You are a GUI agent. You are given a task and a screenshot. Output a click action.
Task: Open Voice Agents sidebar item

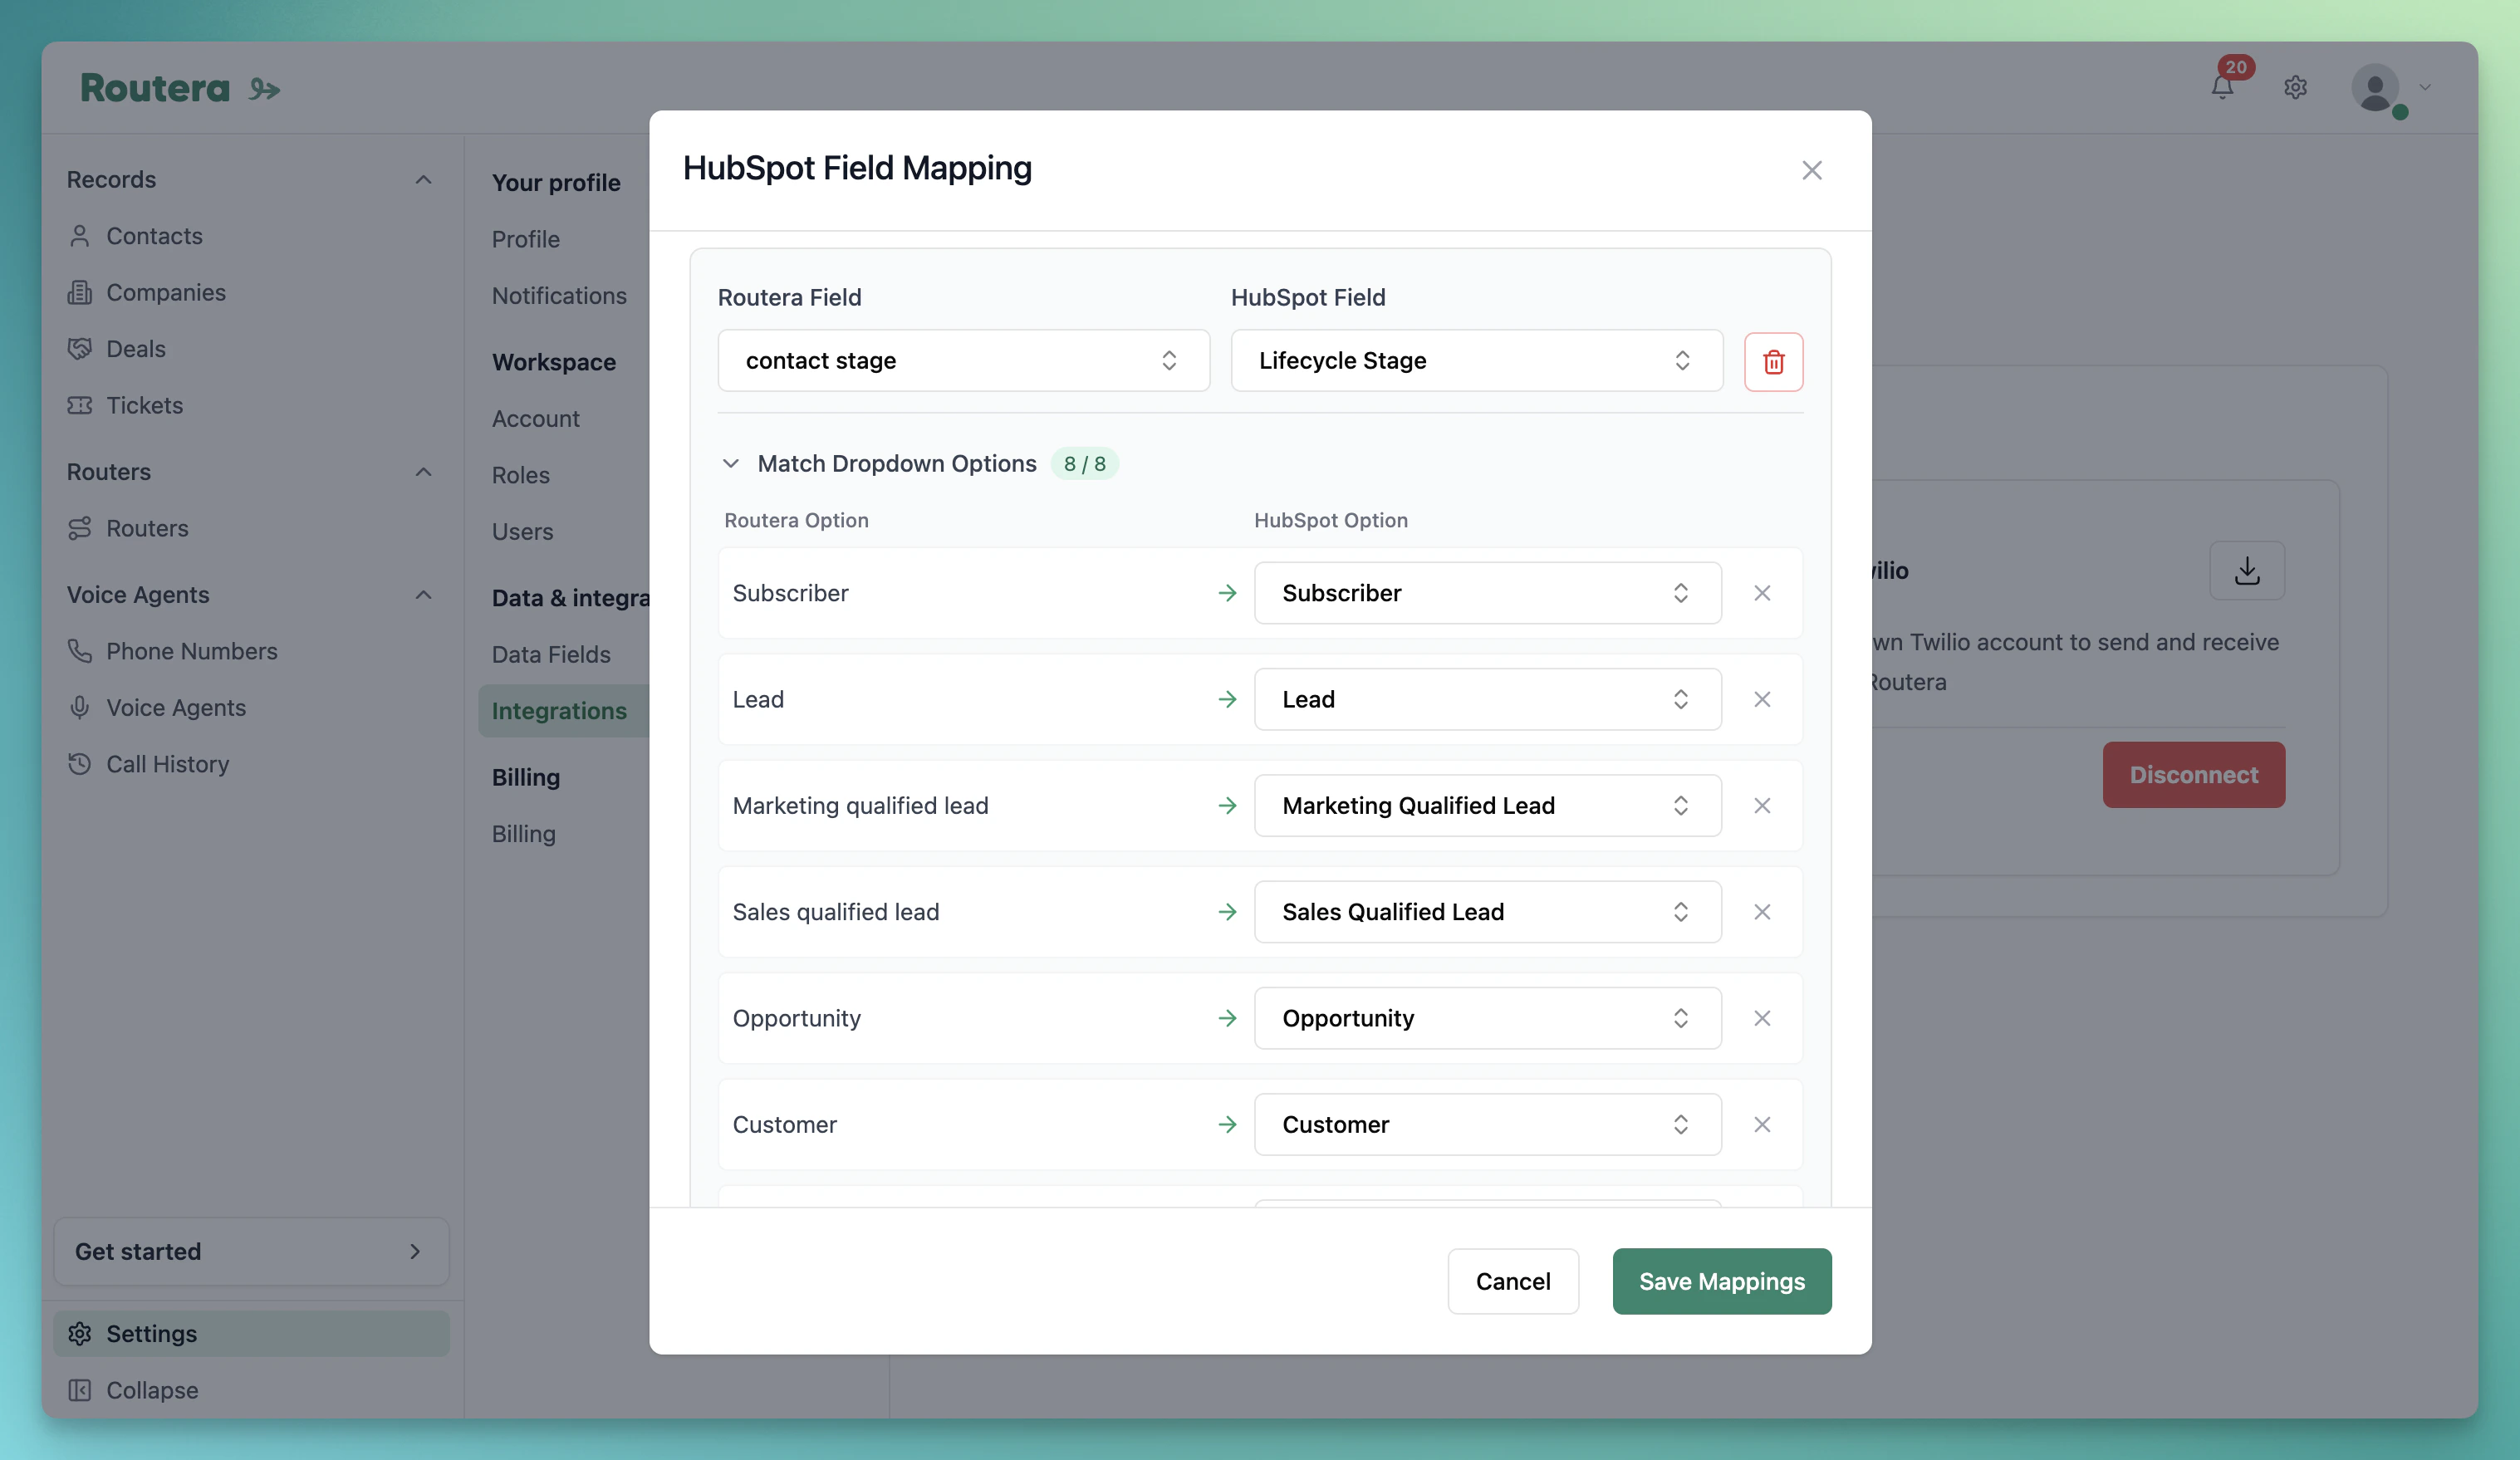point(175,707)
